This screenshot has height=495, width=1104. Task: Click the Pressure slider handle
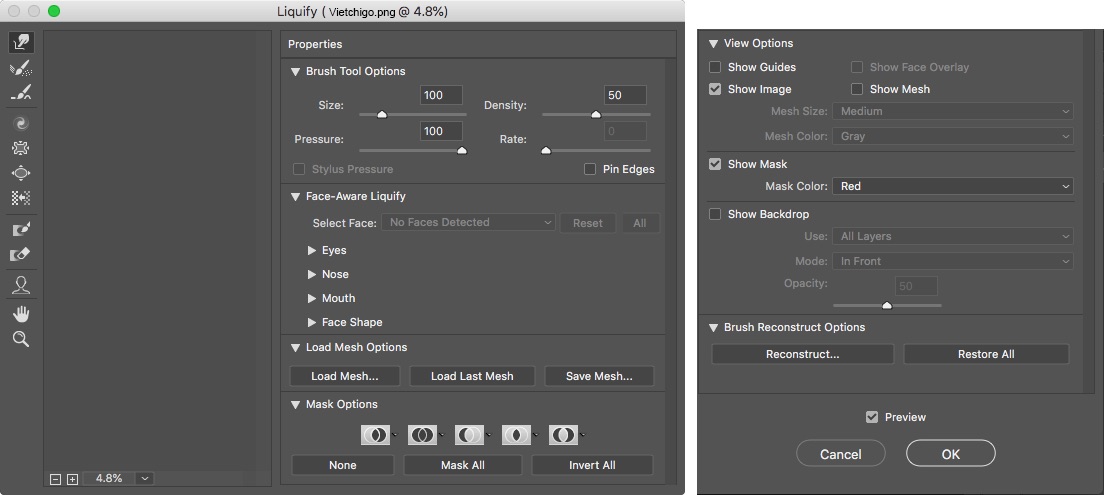[462, 150]
